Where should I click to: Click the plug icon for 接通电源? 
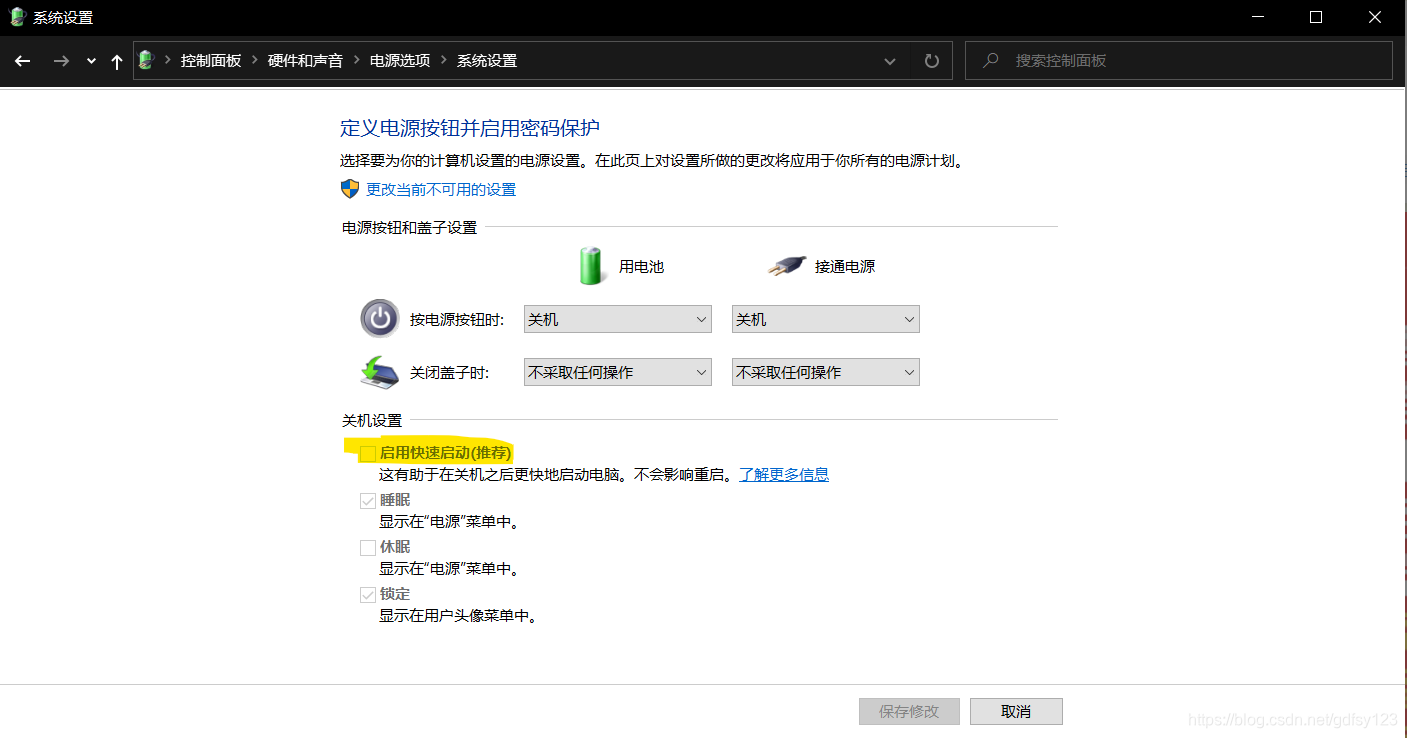point(787,265)
